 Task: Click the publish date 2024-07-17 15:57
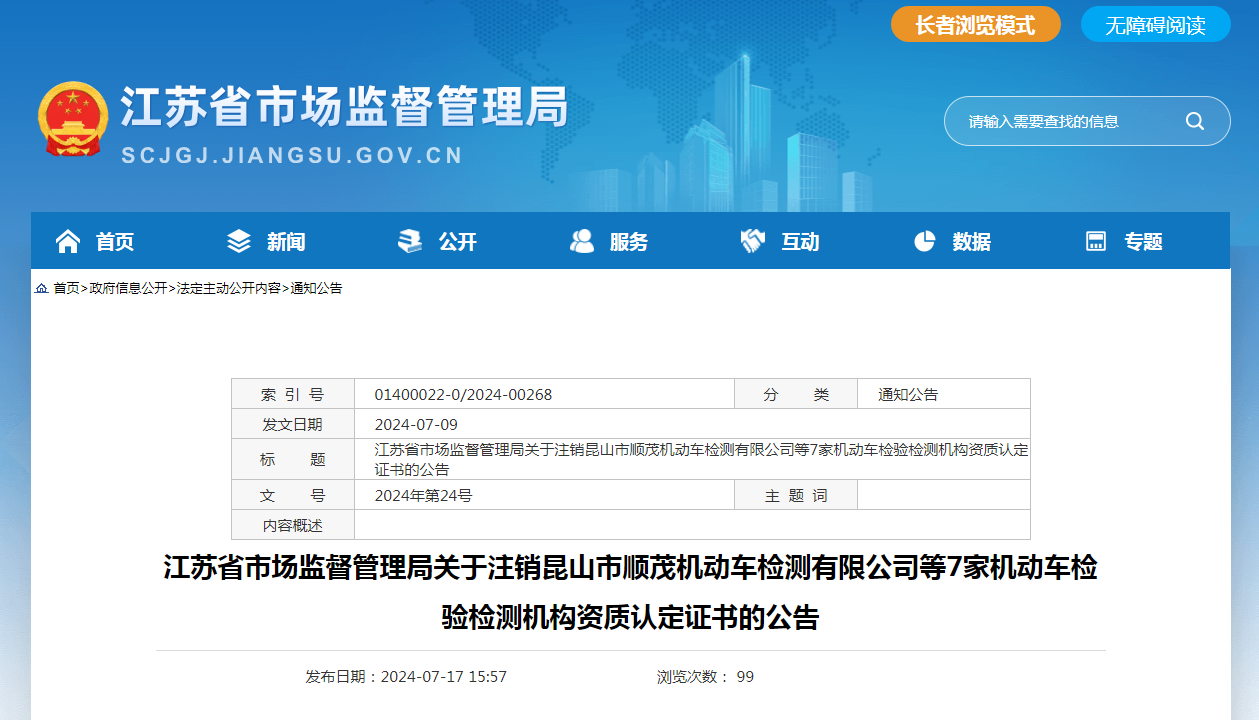point(406,676)
